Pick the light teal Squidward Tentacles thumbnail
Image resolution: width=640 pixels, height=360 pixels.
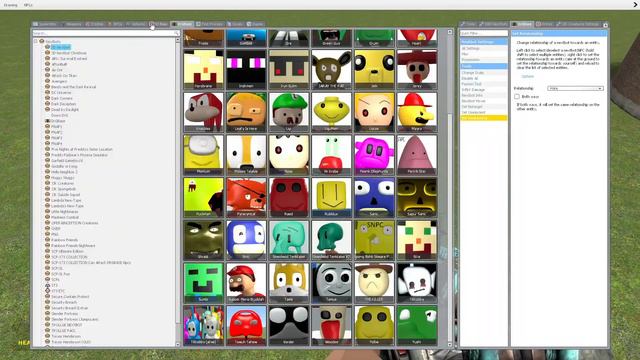pyautogui.click(x=289, y=240)
